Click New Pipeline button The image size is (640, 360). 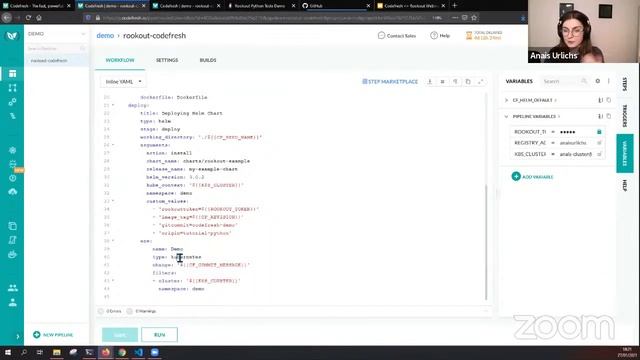(53, 335)
